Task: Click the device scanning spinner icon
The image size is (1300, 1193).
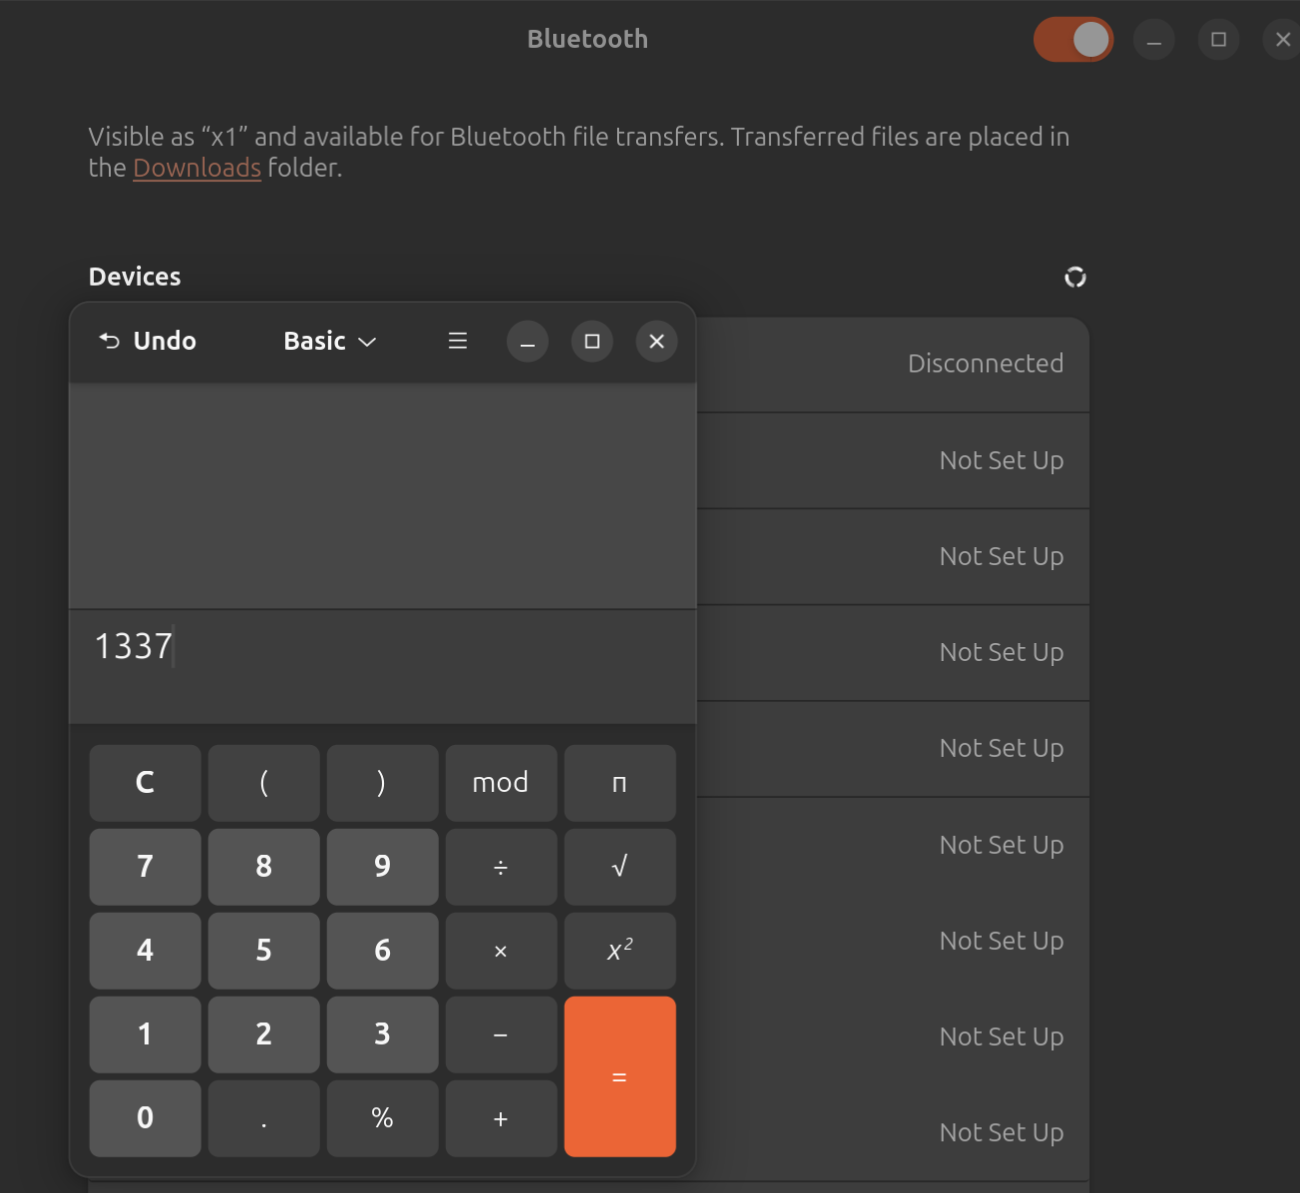Action: pos(1075,277)
